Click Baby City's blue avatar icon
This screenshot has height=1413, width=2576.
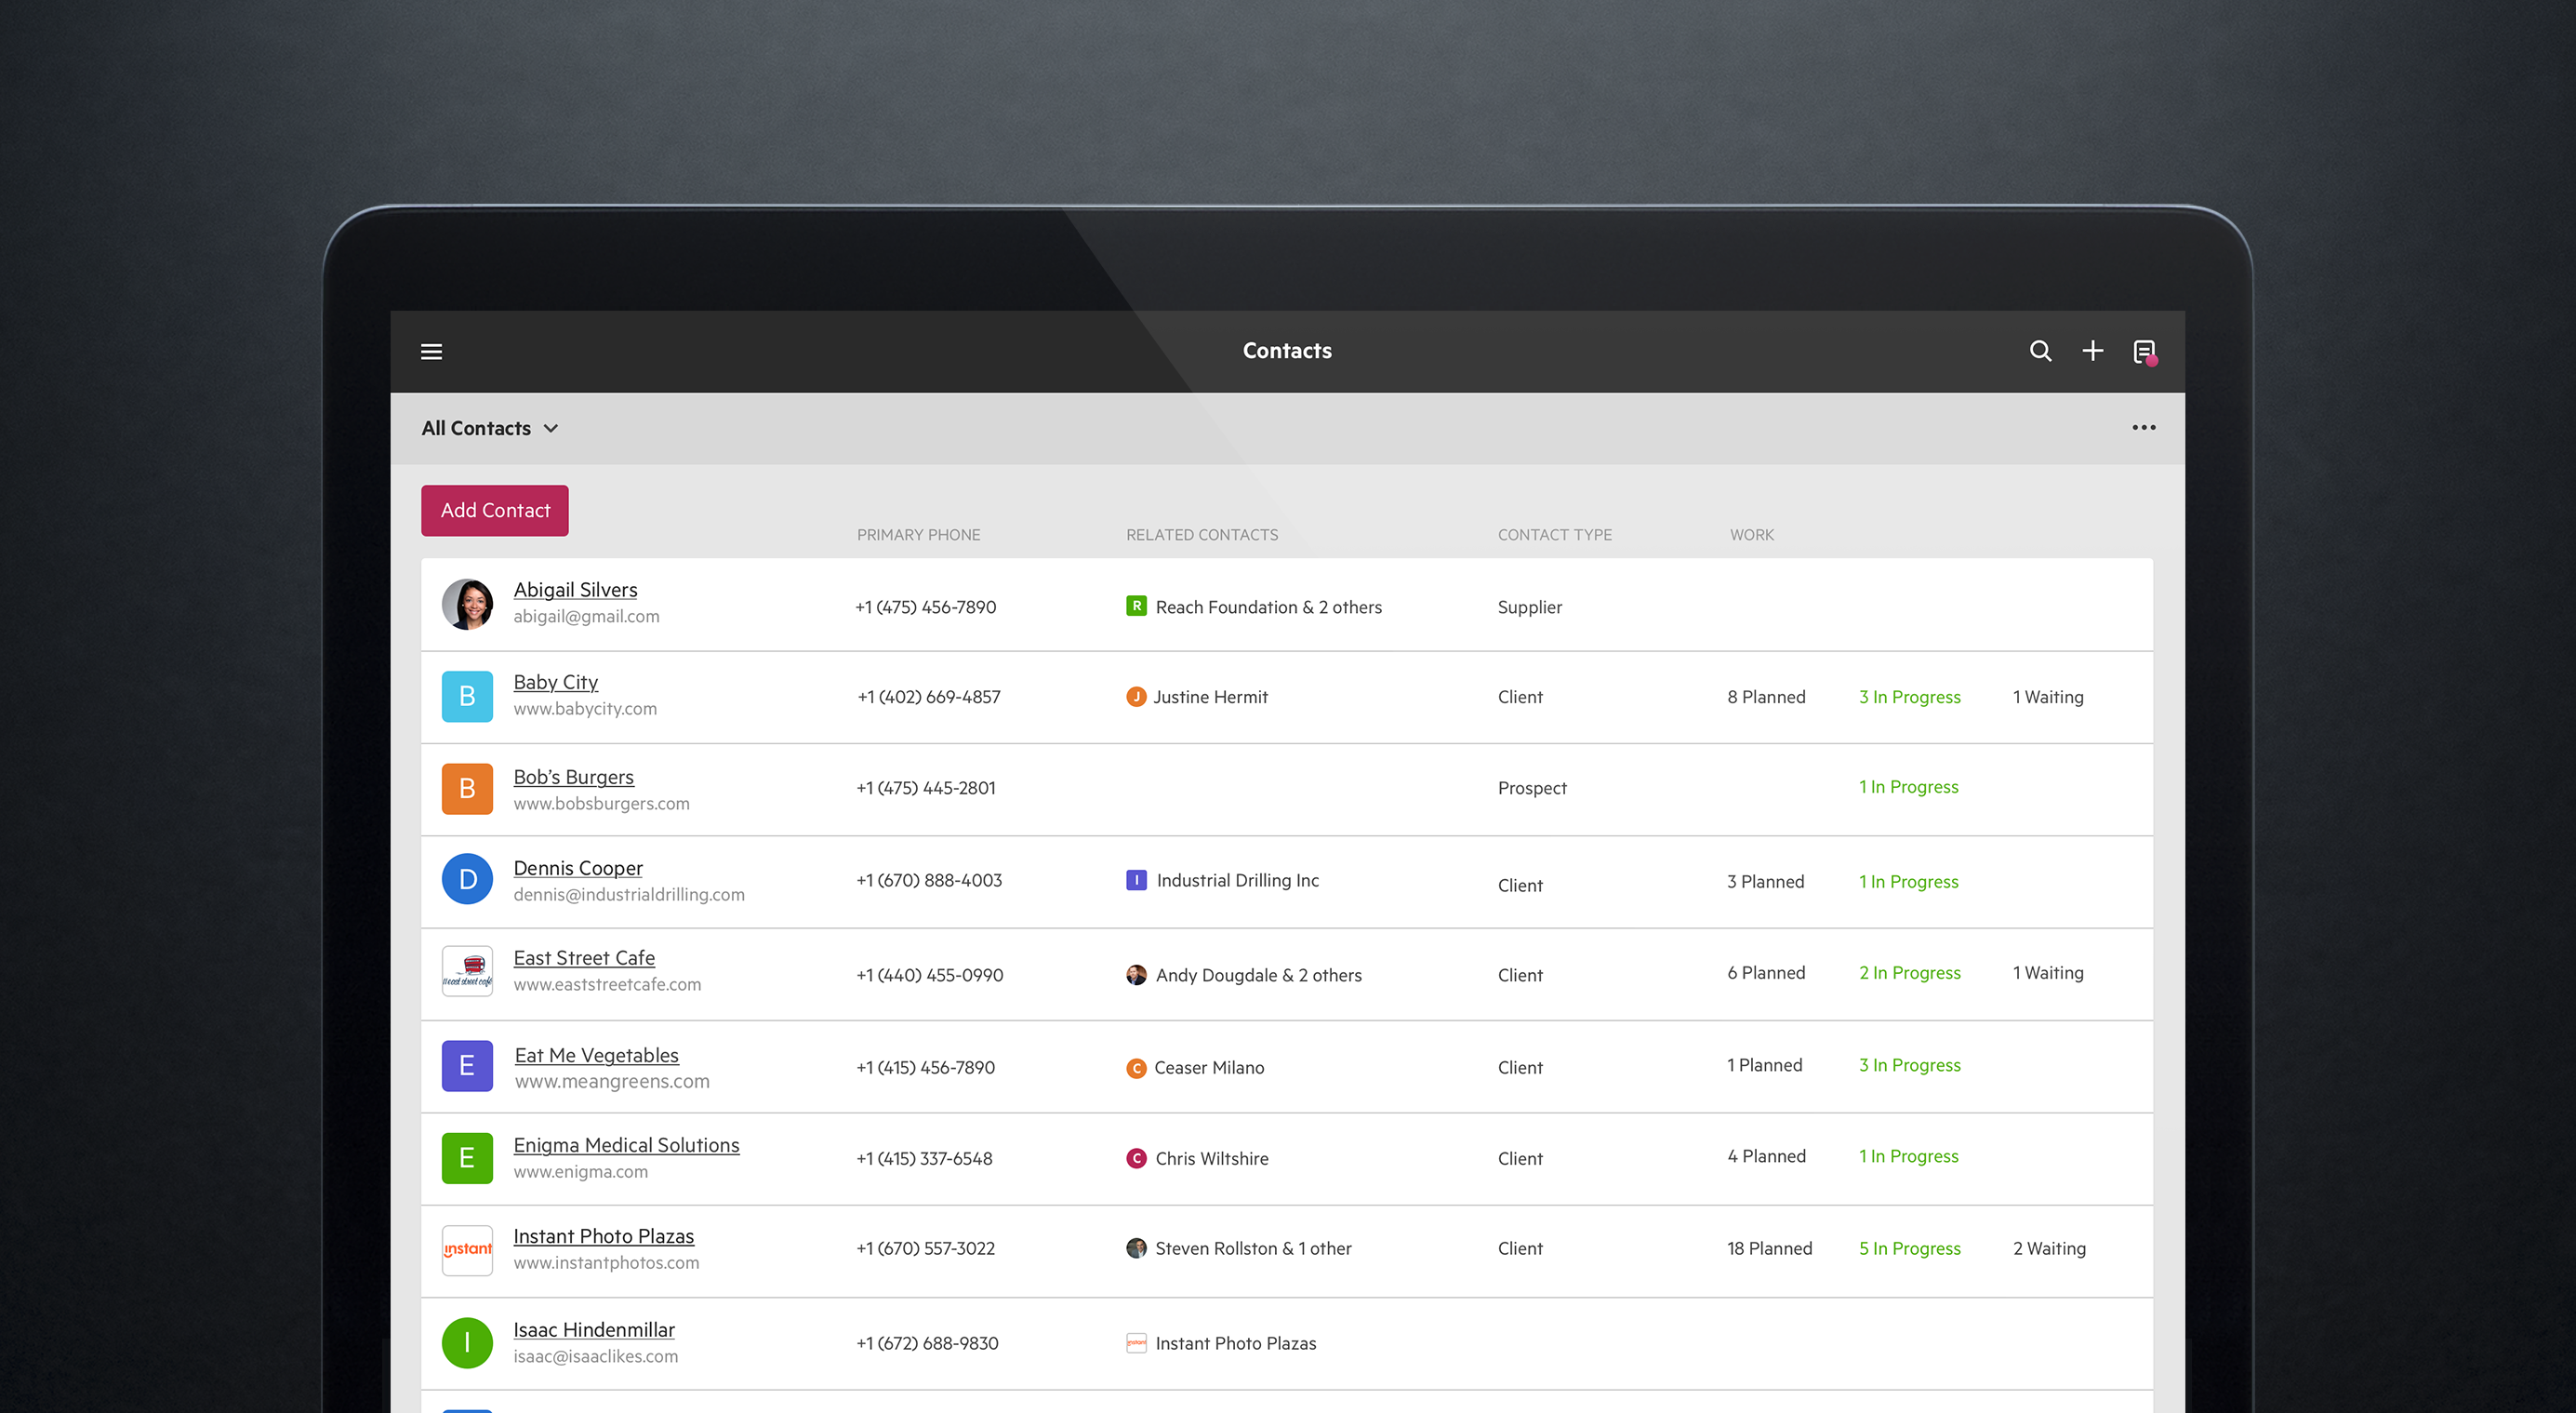[466, 696]
